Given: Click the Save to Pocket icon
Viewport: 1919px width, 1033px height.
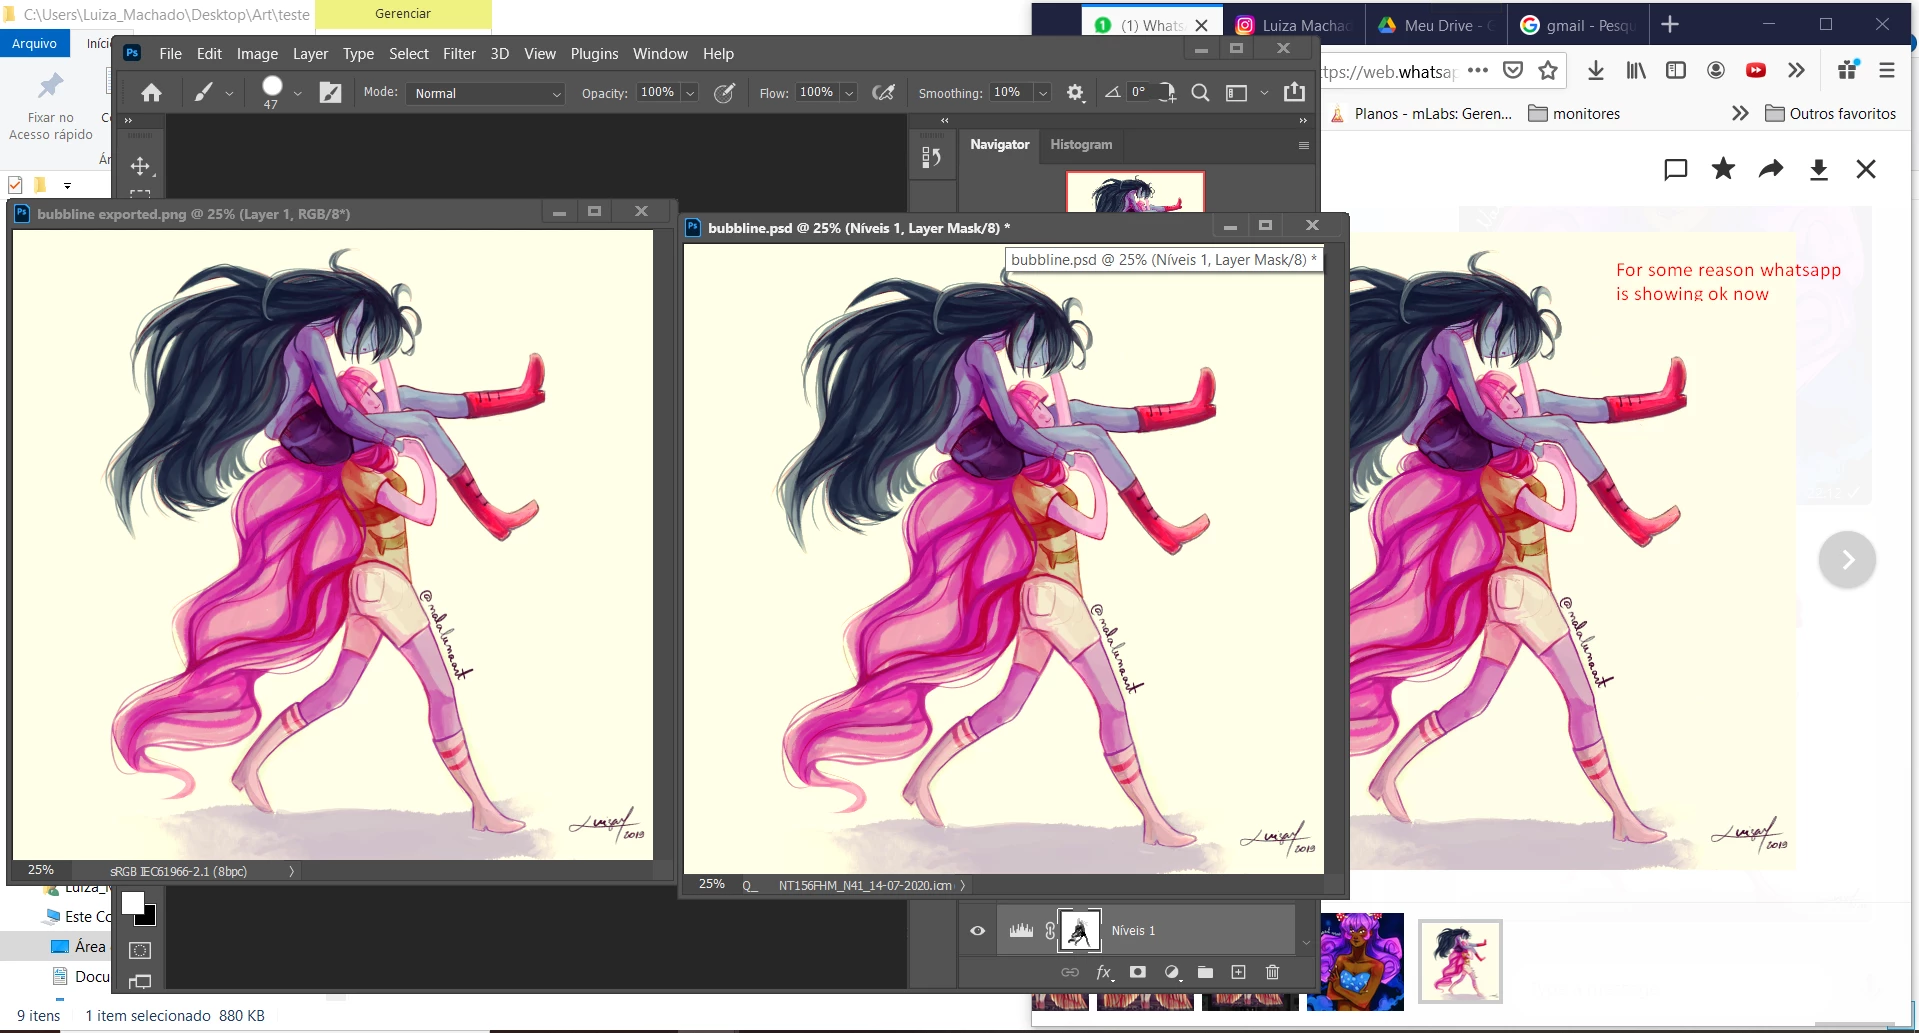Looking at the screenshot, I should [1513, 70].
